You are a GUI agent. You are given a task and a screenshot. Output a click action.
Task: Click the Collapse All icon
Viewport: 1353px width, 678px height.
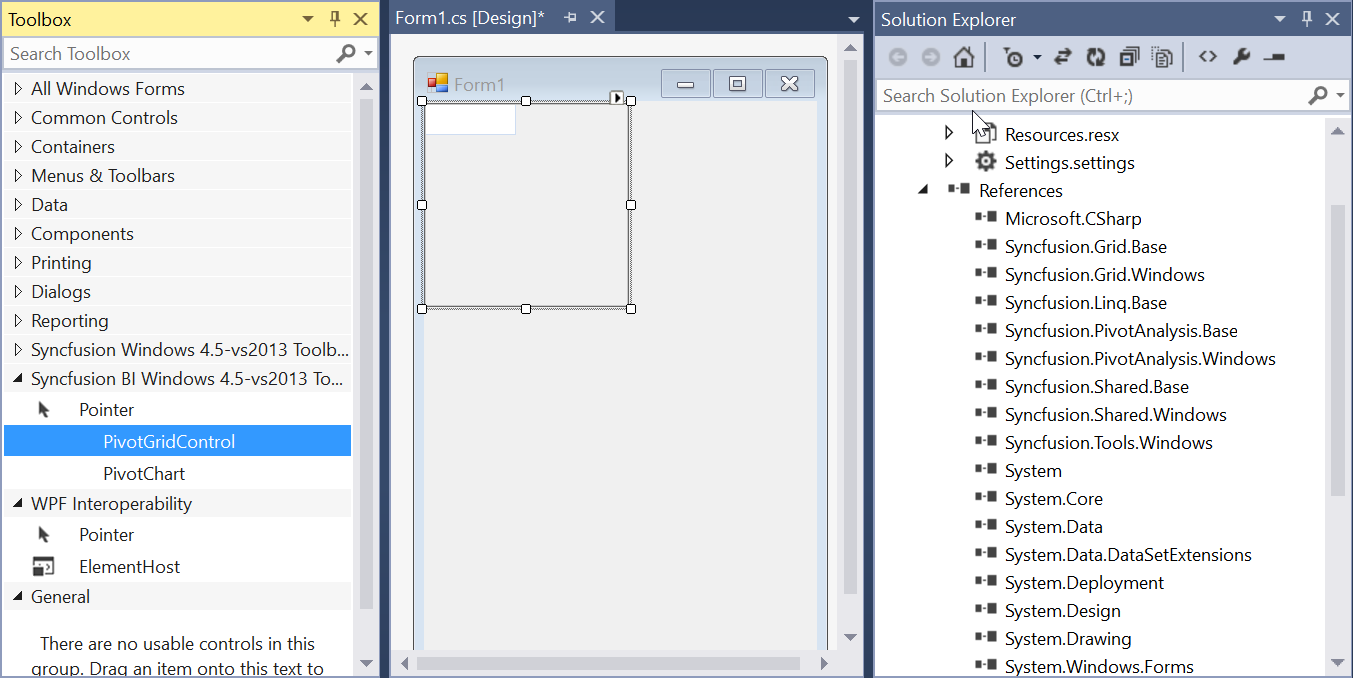point(1129,58)
